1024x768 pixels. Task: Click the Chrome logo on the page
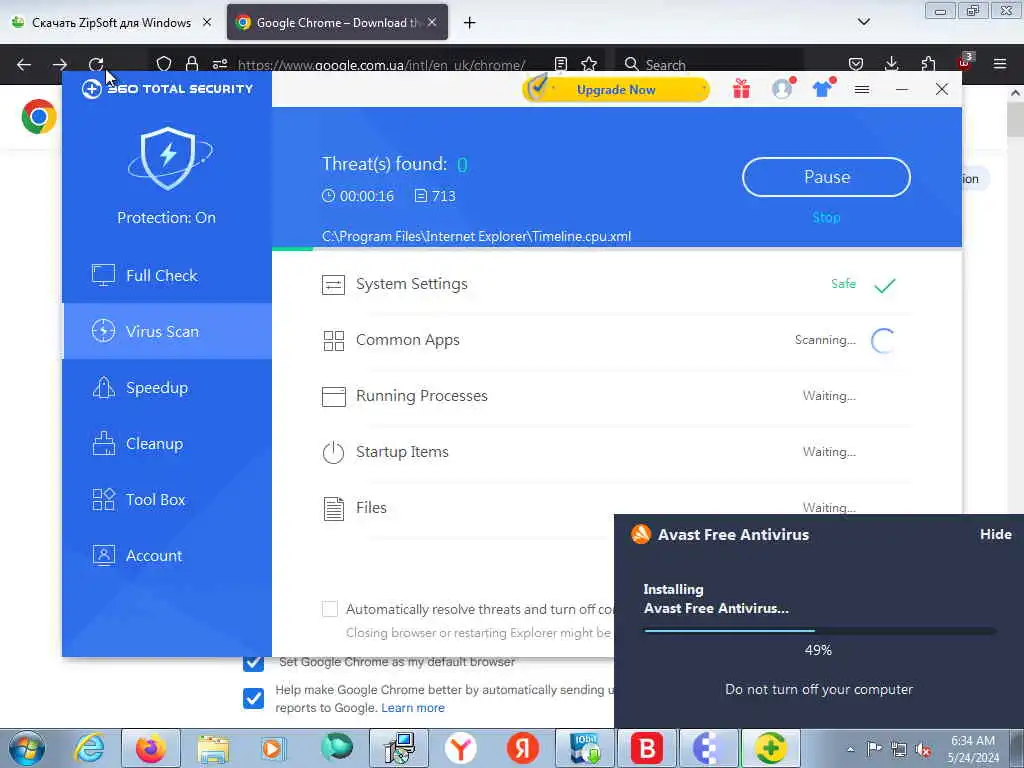tap(39, 117)
